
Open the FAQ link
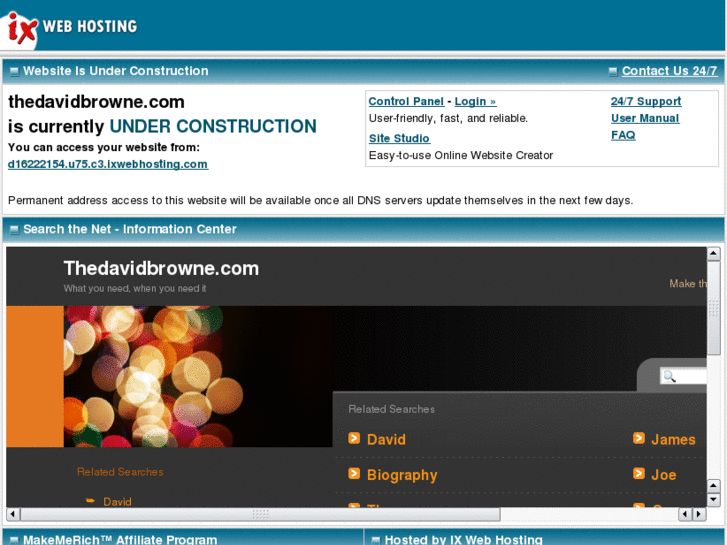pyautogui.click(x=623, y=135)
